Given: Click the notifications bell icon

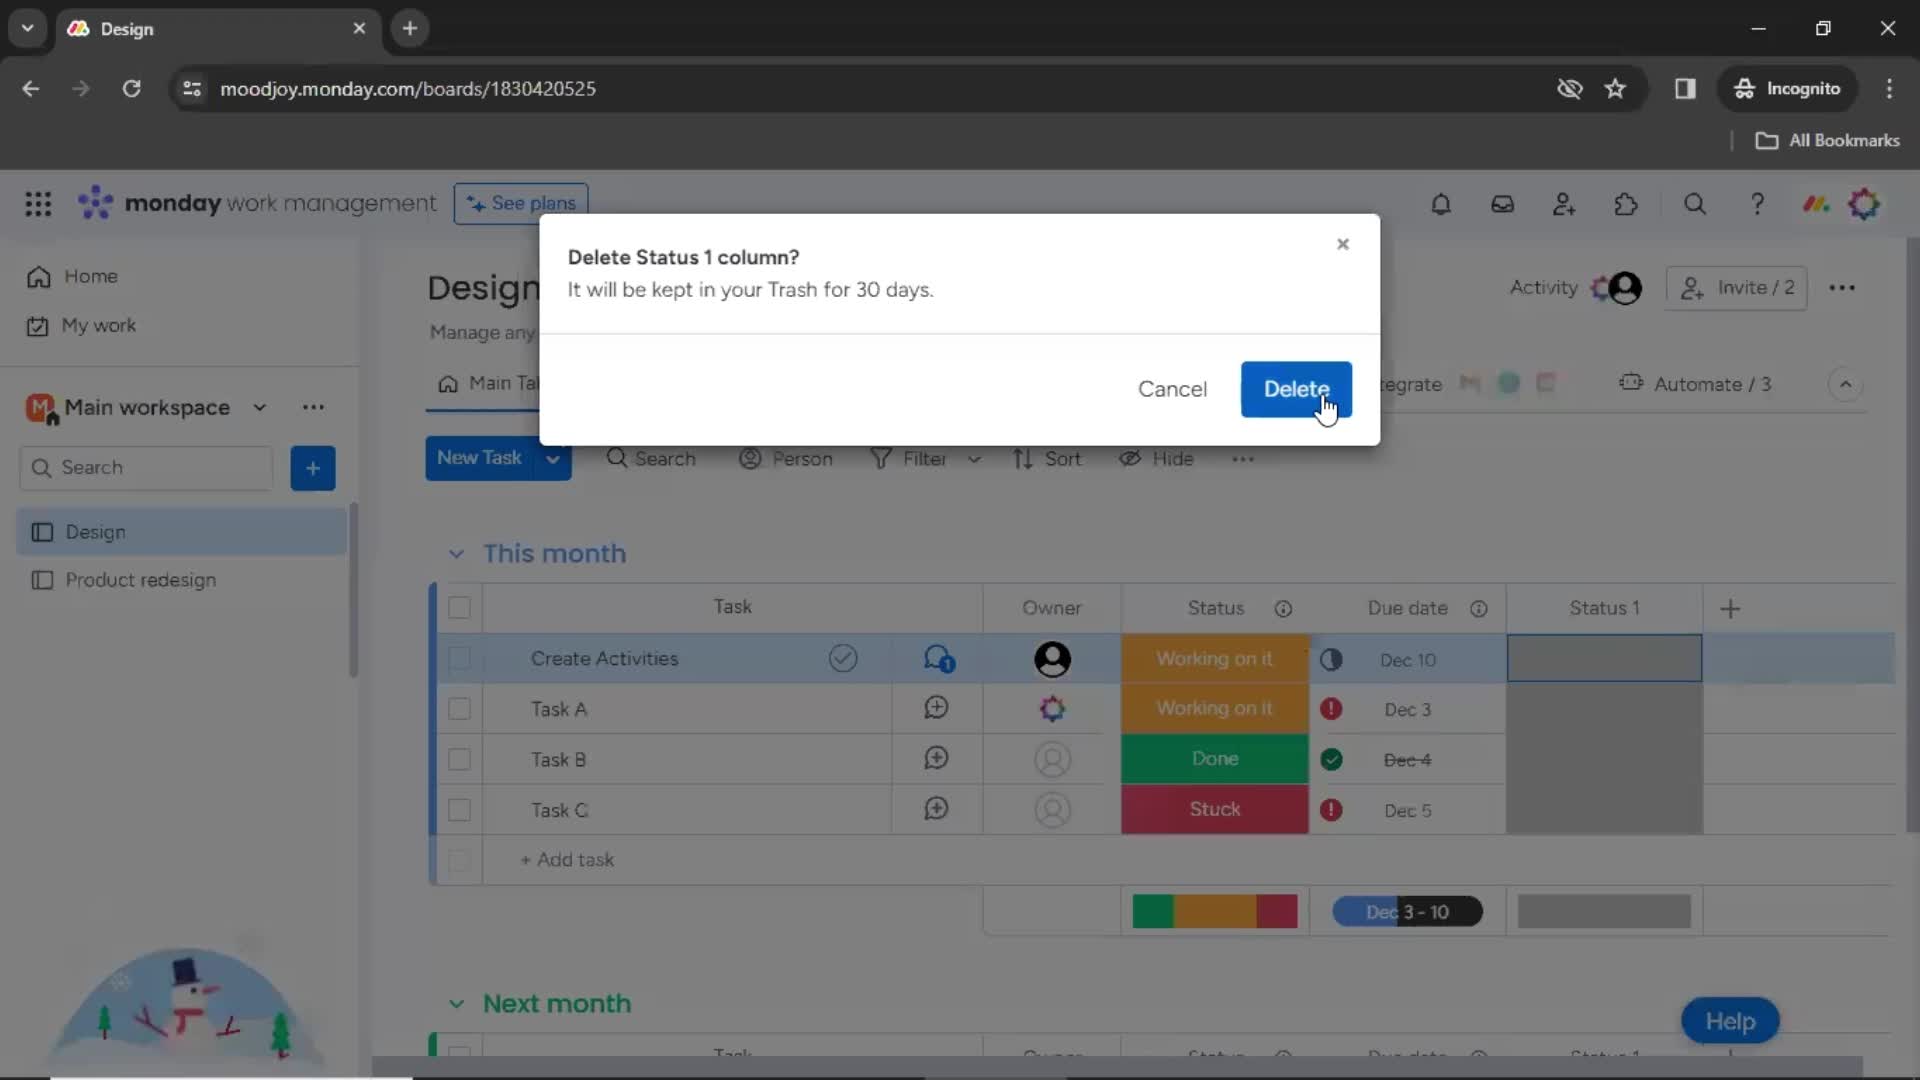Looking at the screenshot, I should [x=1439, y=204].
